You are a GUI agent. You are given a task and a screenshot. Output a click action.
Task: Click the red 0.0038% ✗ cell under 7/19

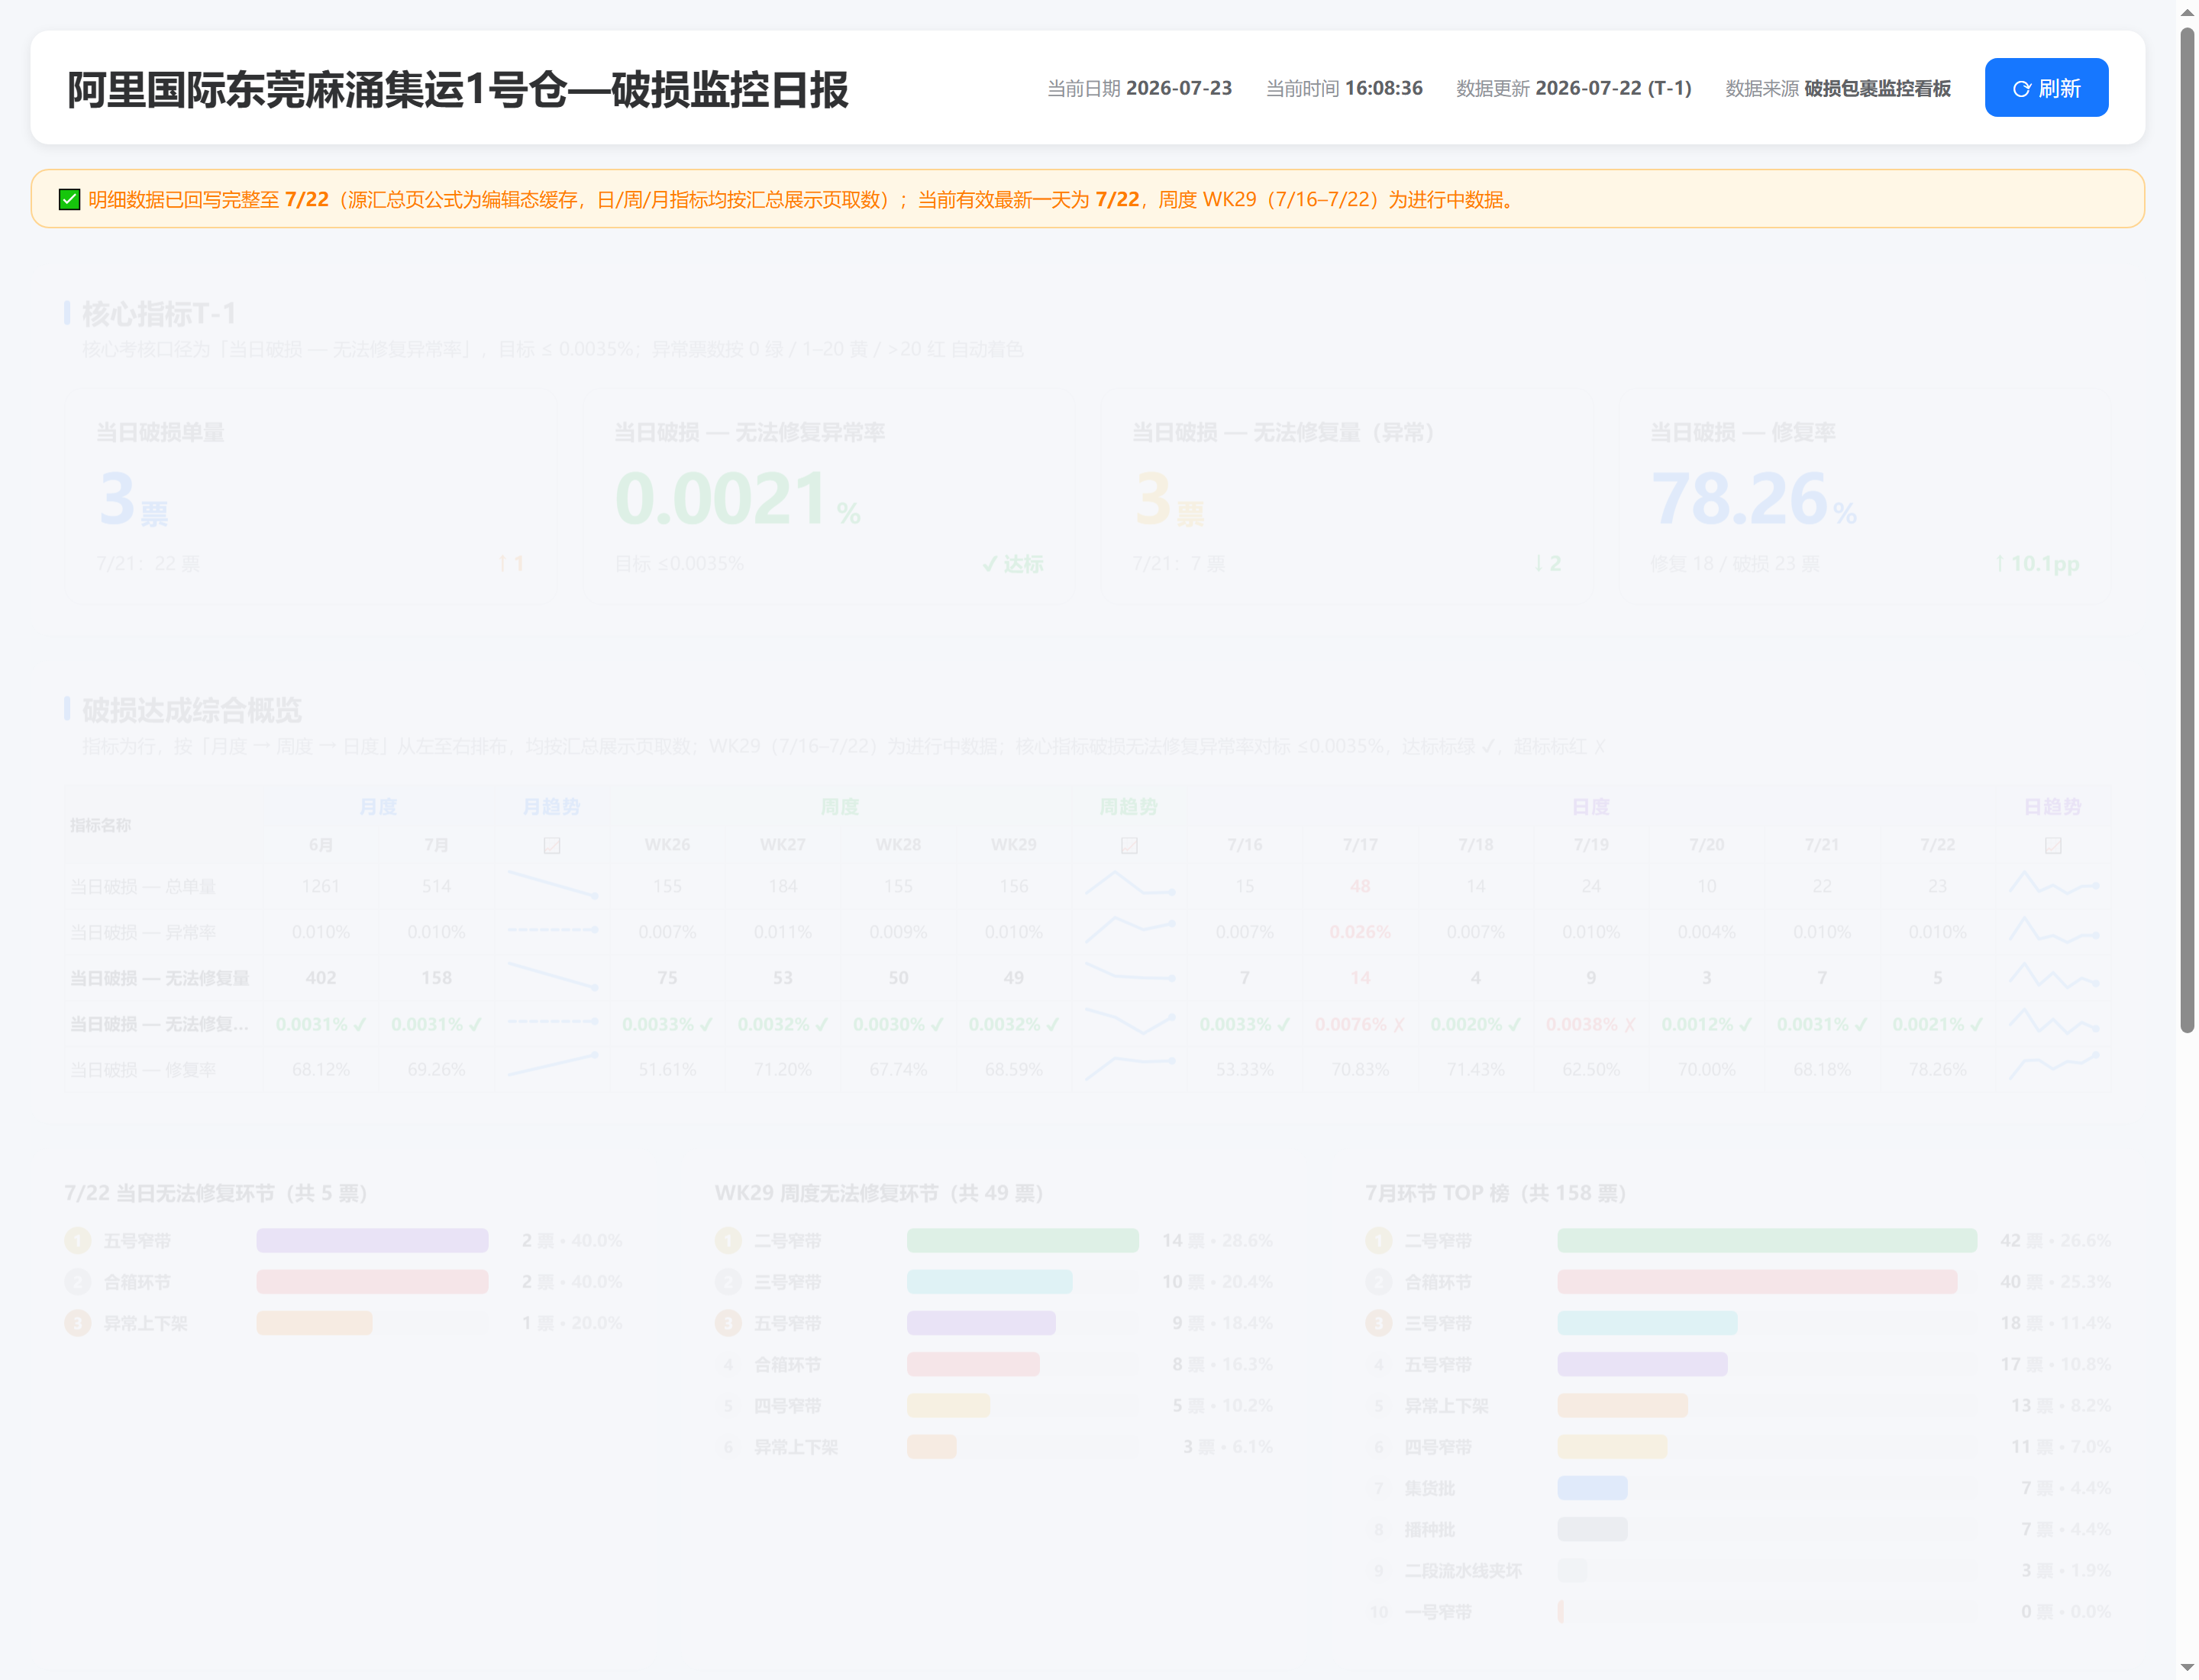[x=1591, y=1024]
